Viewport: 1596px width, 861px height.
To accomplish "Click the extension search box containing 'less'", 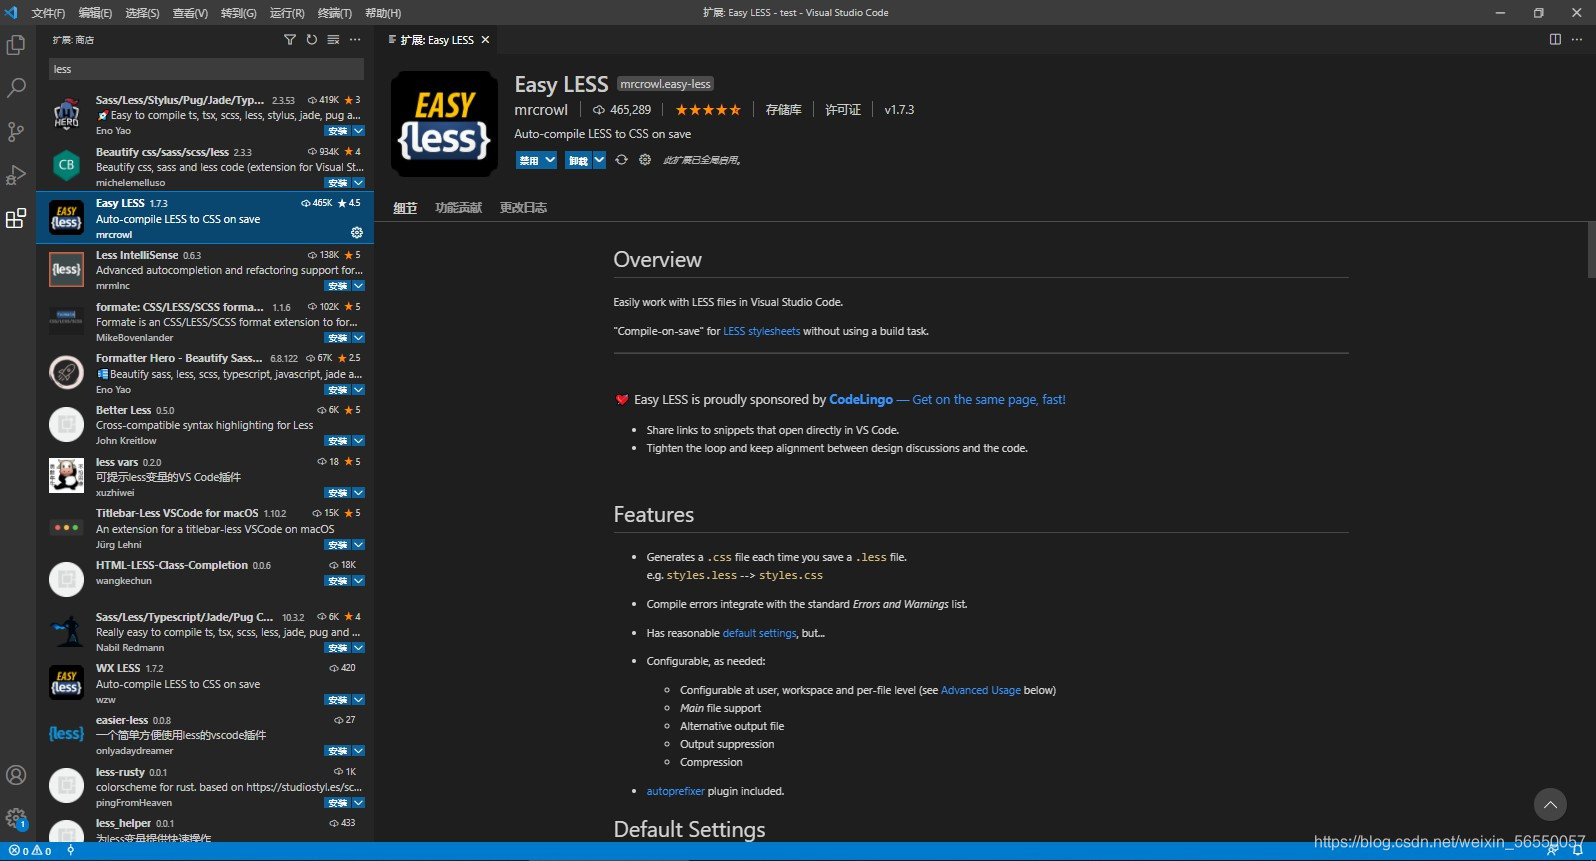I will pyautogui.click(x=206, y=69).
